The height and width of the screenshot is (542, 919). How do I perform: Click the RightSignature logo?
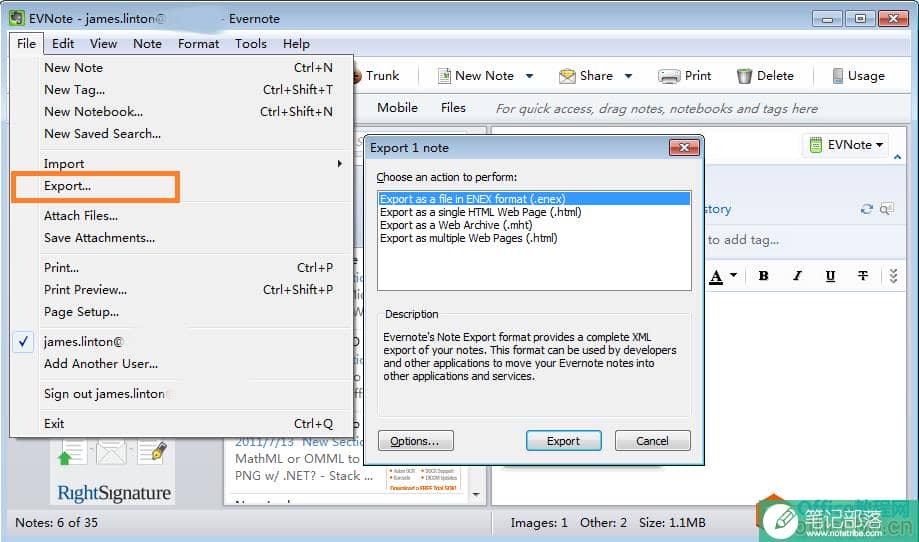tap(114, 493)
